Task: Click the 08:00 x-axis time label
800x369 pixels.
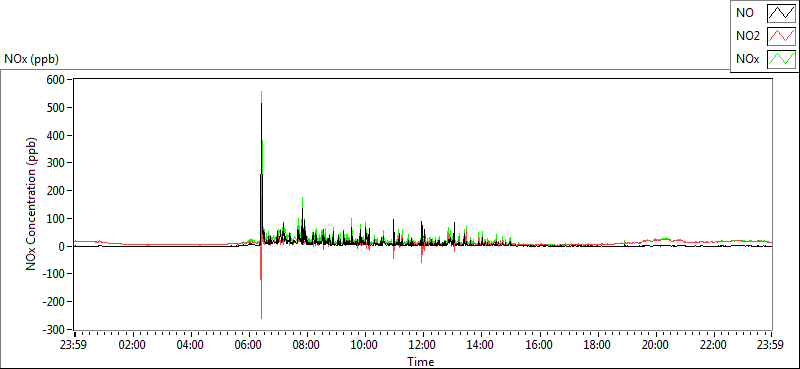Action: pyautogui.click(x=307, y=344)
